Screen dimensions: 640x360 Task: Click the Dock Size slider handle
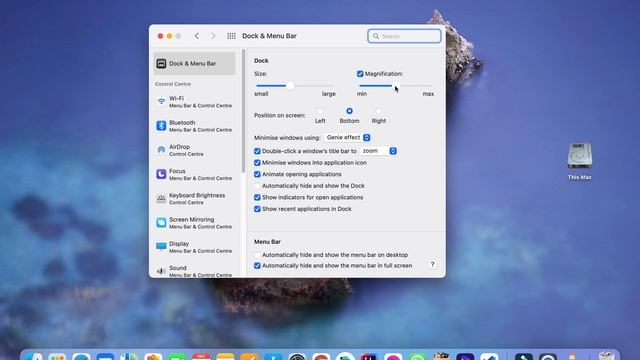(x=290, y=86)
